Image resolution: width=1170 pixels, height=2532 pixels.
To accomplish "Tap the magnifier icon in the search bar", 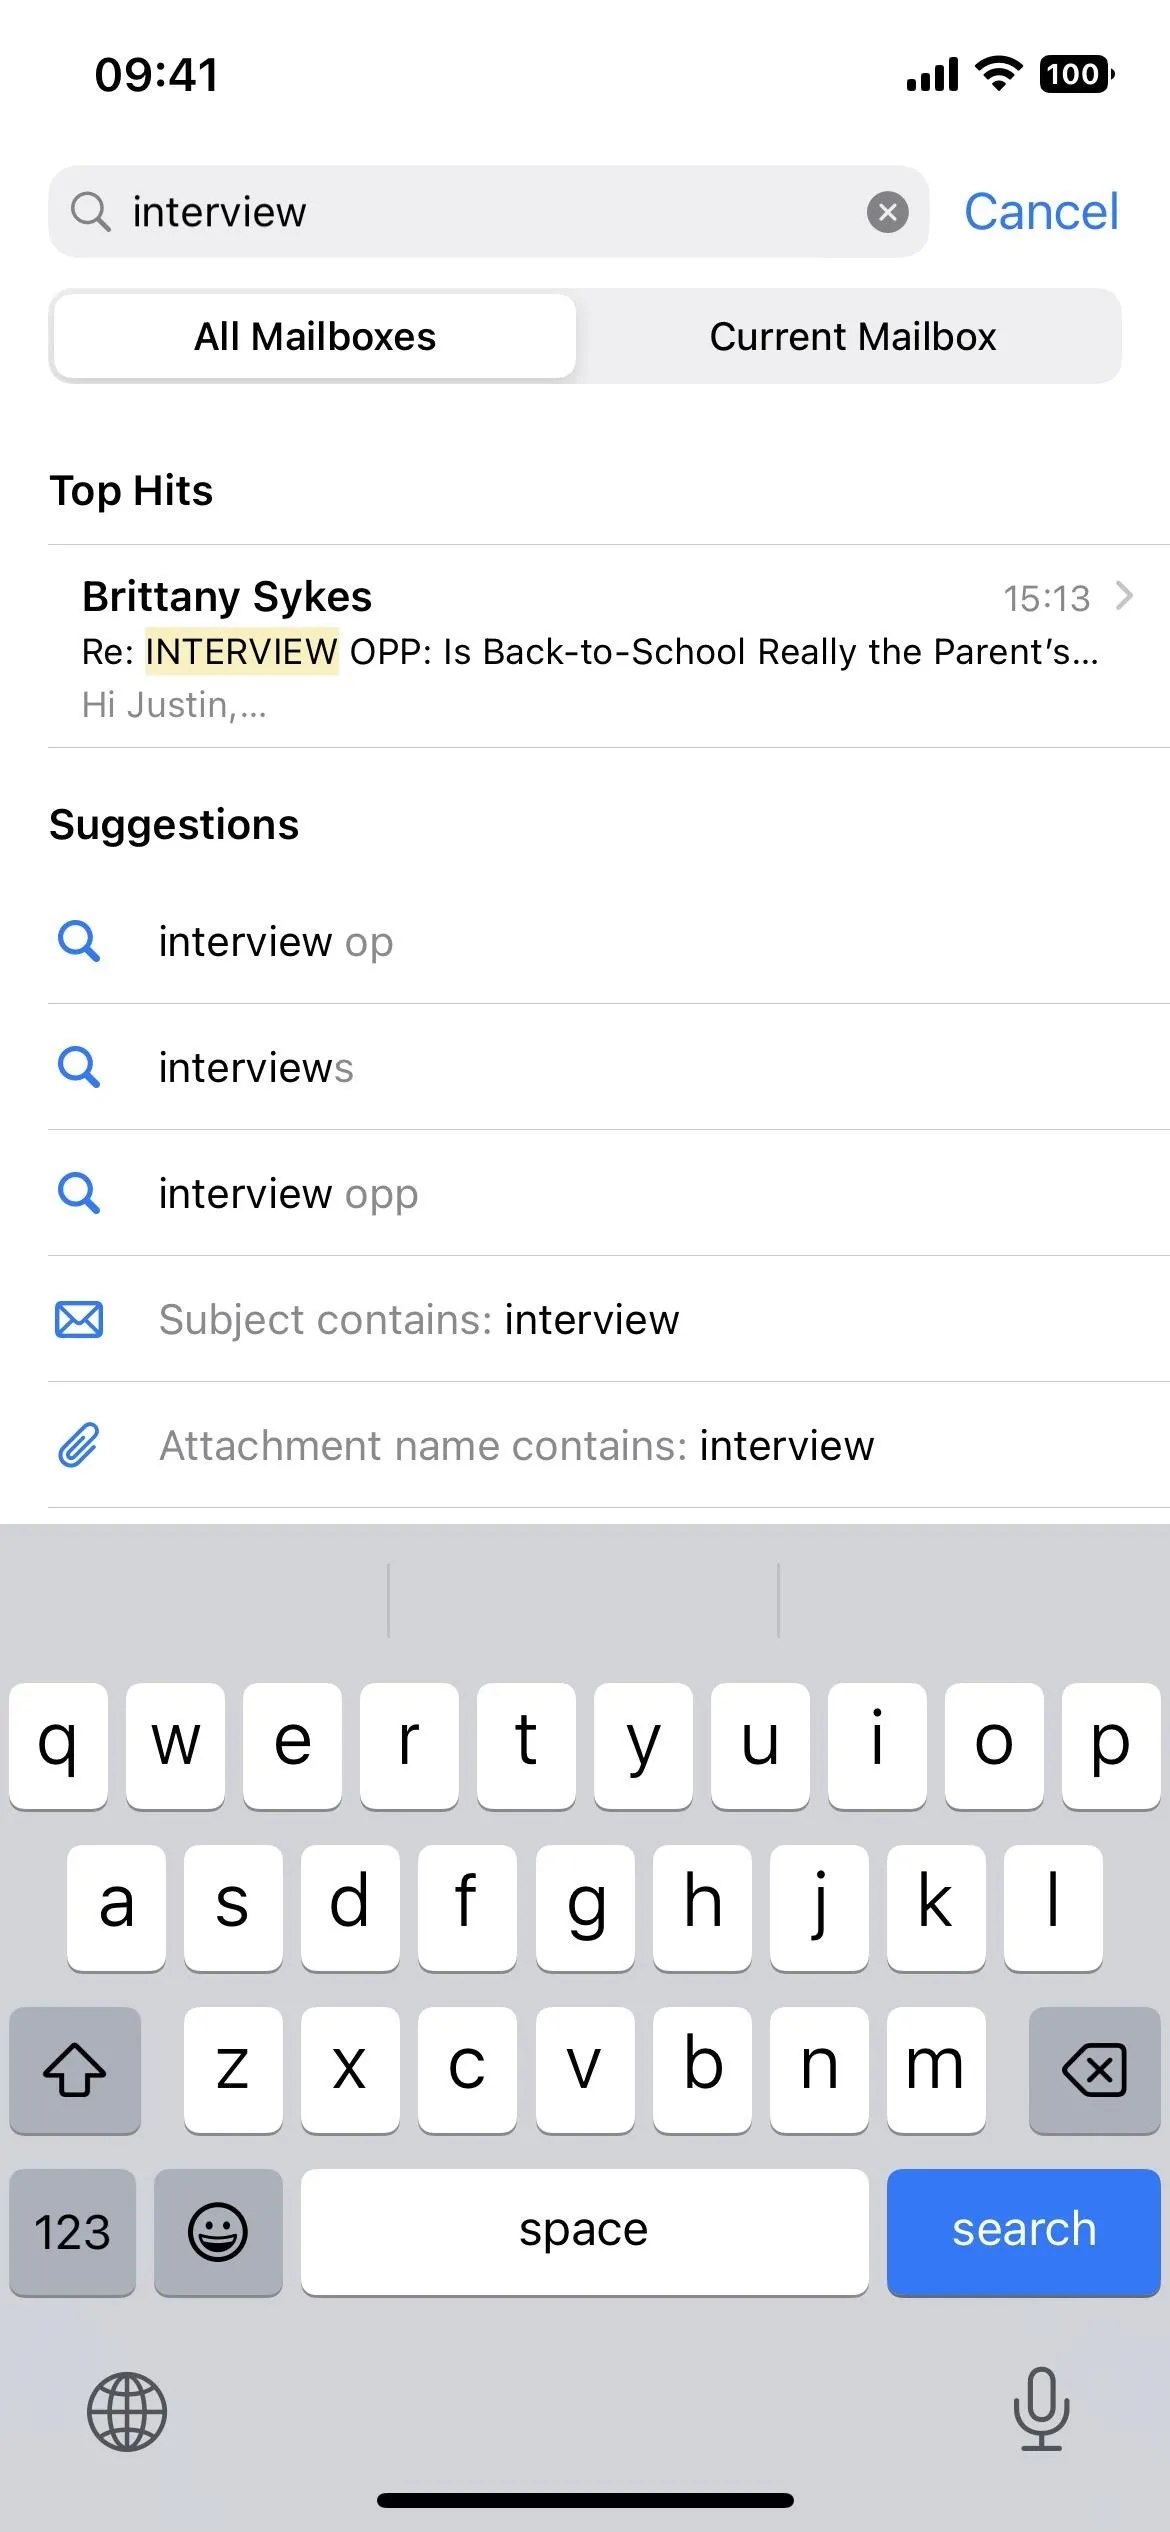I will [90, 212].
